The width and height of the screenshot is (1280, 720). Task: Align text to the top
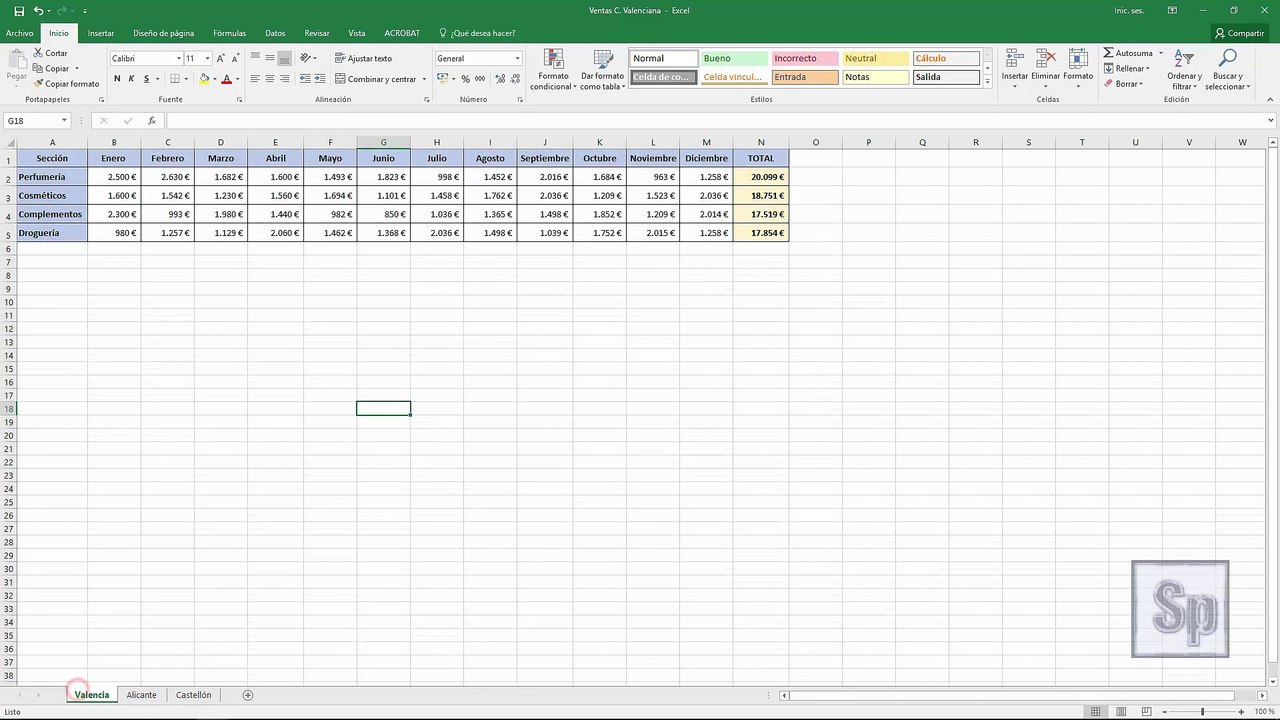click(255, 58)
